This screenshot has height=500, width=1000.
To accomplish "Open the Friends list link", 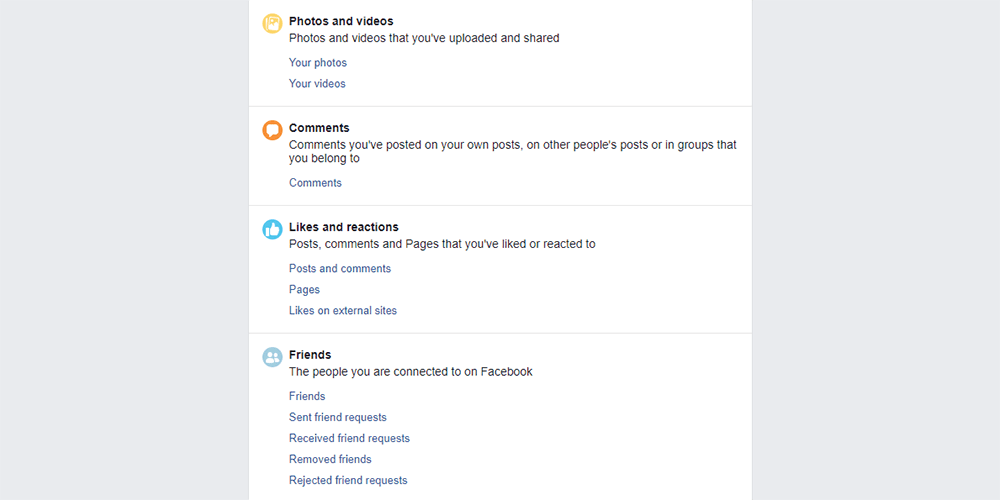I will (x=307, y=396).
